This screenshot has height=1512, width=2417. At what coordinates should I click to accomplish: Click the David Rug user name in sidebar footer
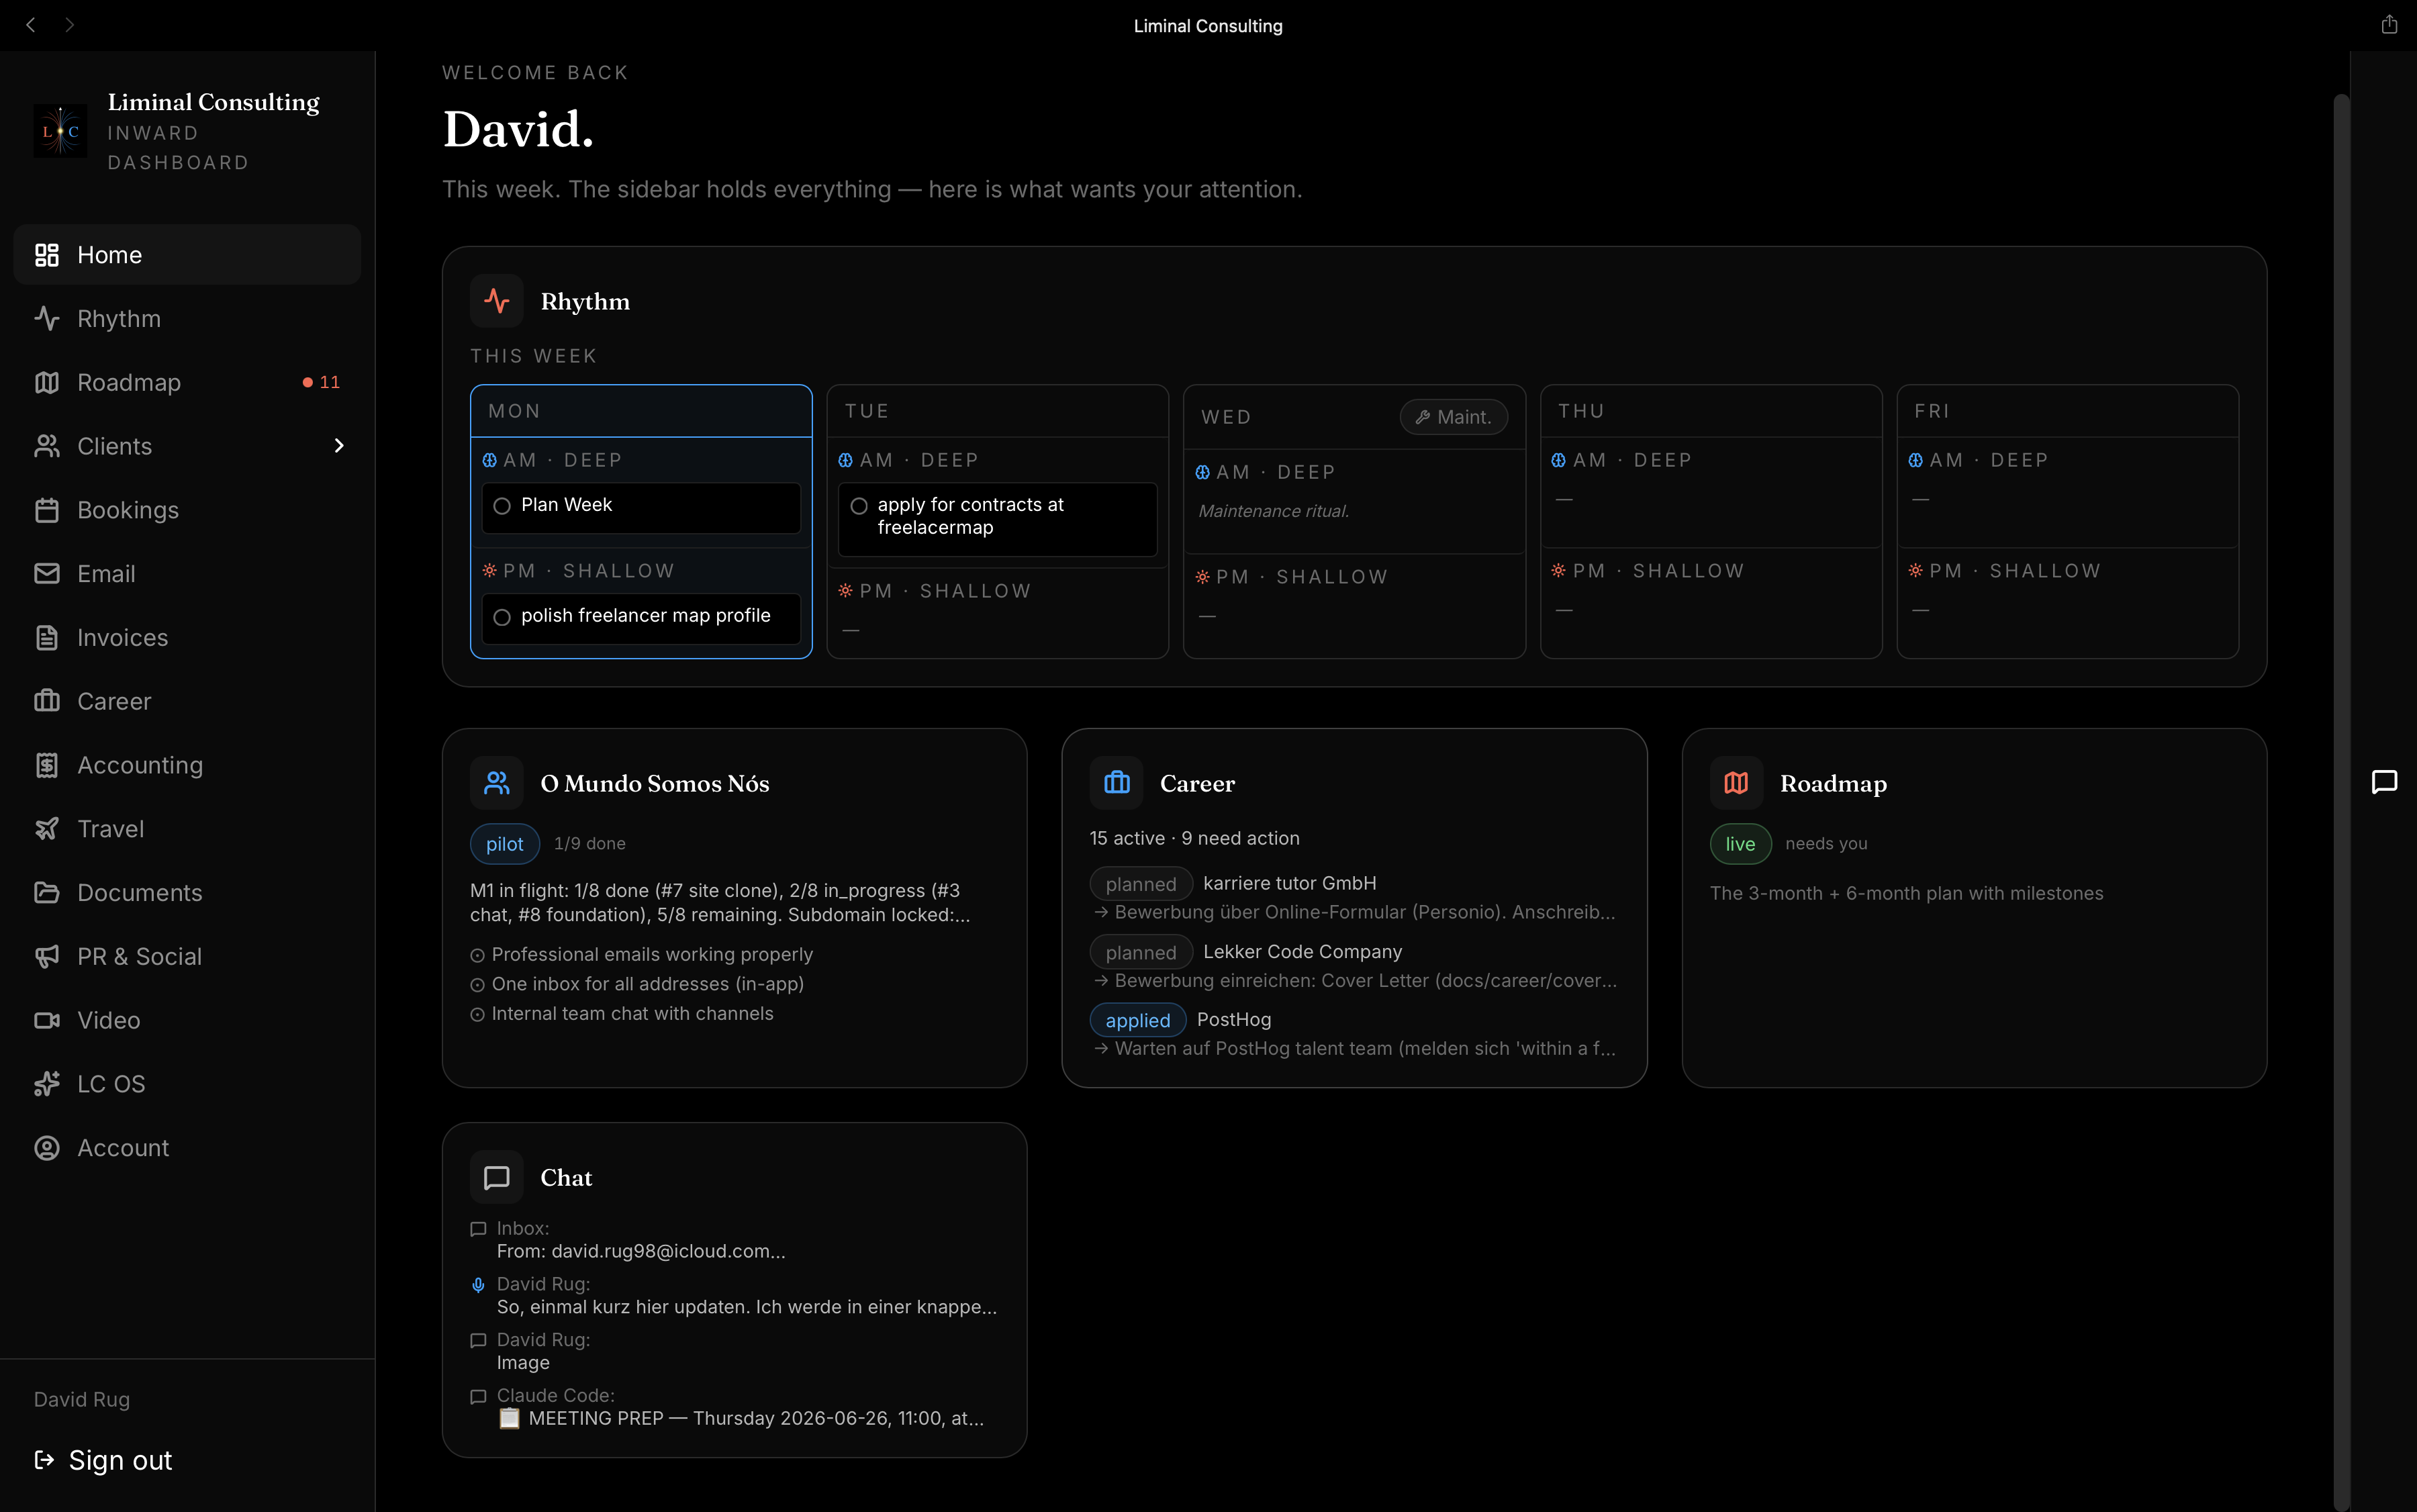82,1400
